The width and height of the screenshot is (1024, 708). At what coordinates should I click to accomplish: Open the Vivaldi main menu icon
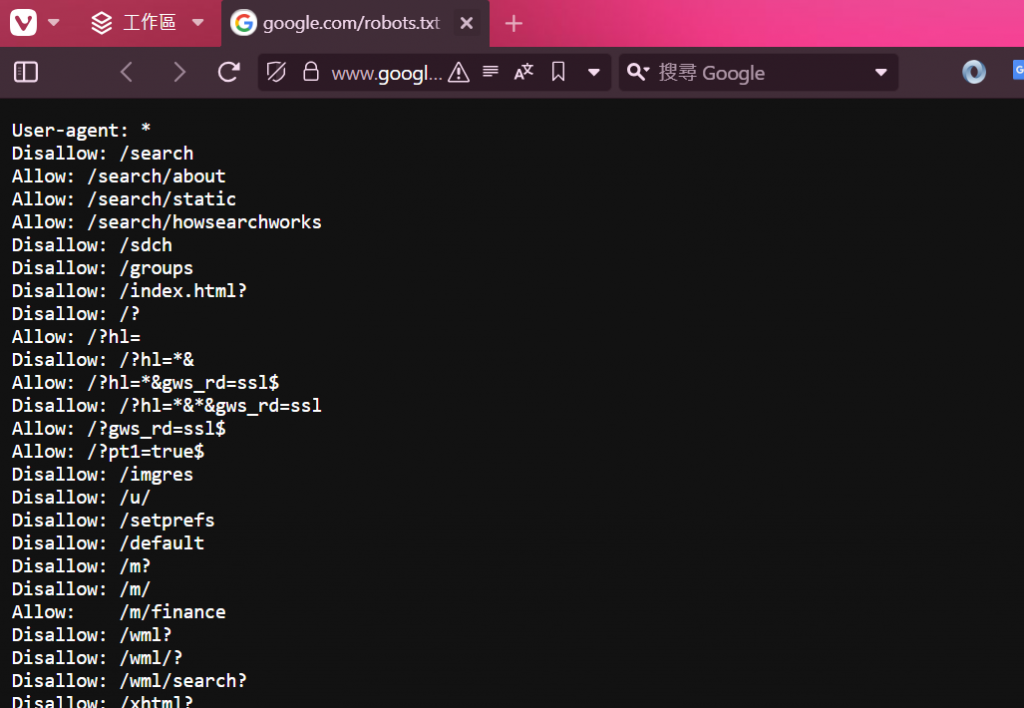pos(24,23)
